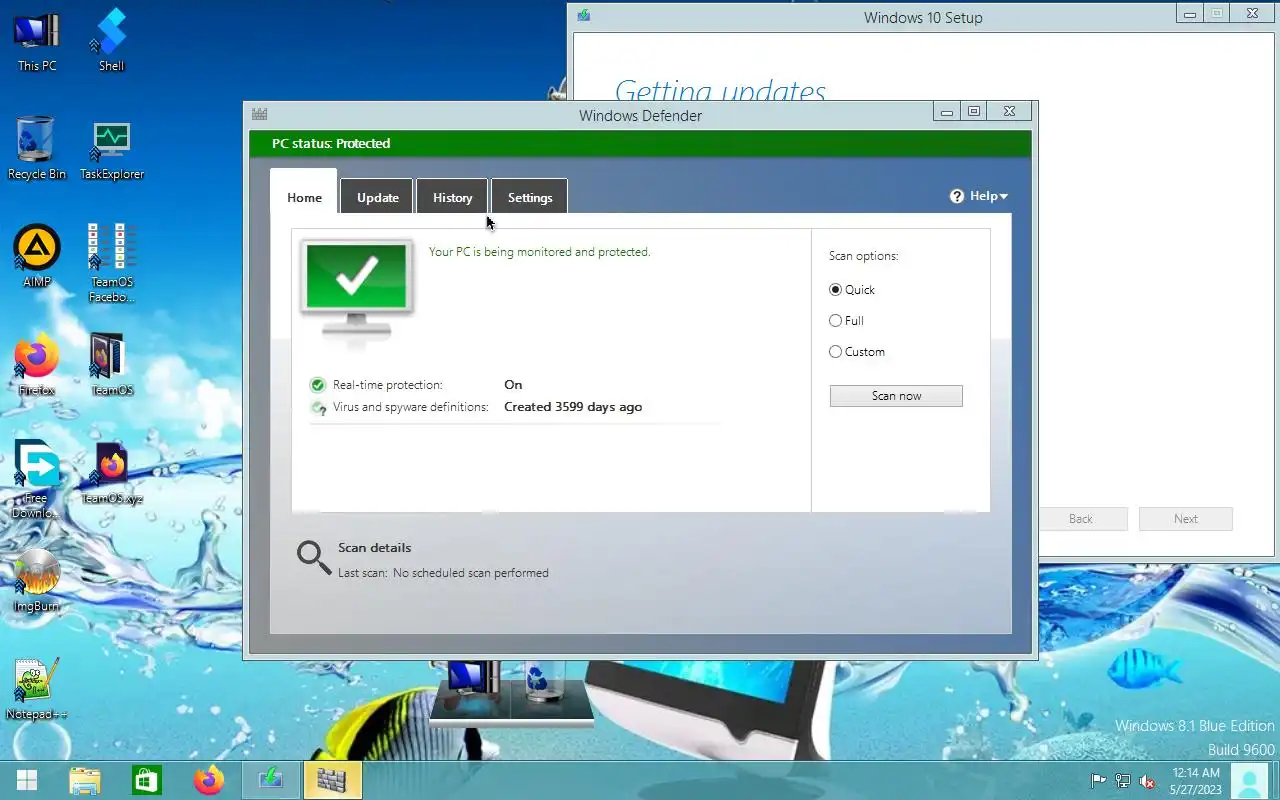Switch to the History tab
The width and height of the screenshot is (1280, 800).
pos(452,197)
